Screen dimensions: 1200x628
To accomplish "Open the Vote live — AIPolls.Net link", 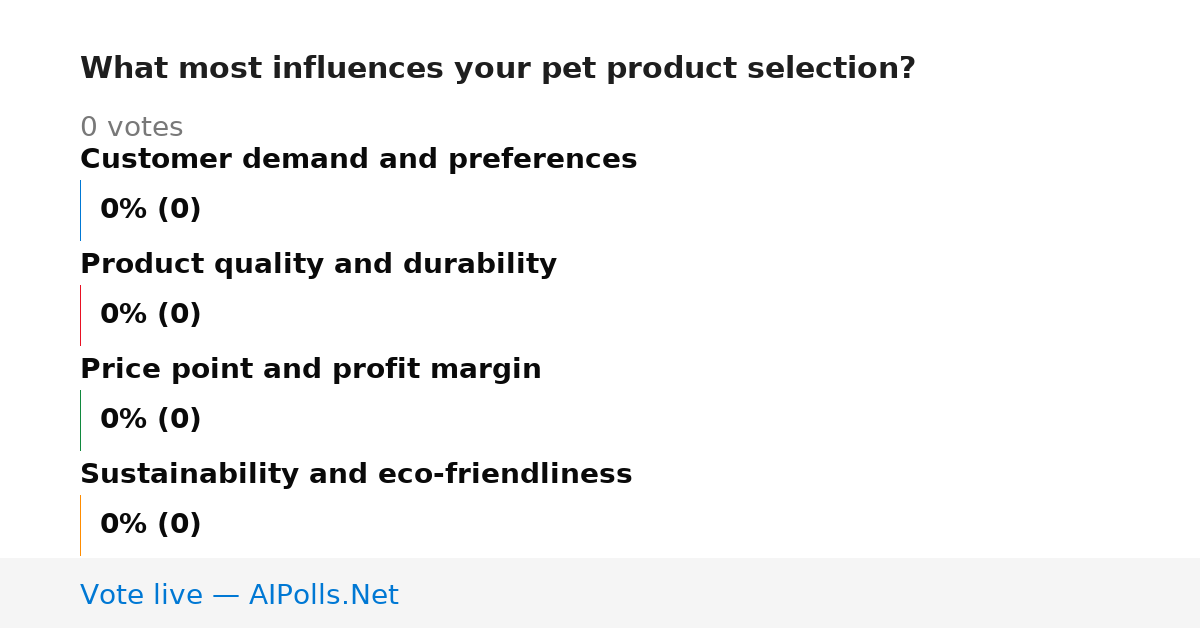I will [x=239, y=595].
